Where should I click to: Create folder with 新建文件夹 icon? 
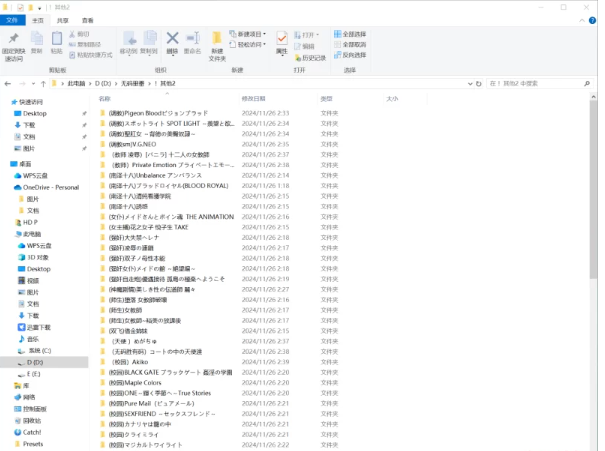(217, 47)
